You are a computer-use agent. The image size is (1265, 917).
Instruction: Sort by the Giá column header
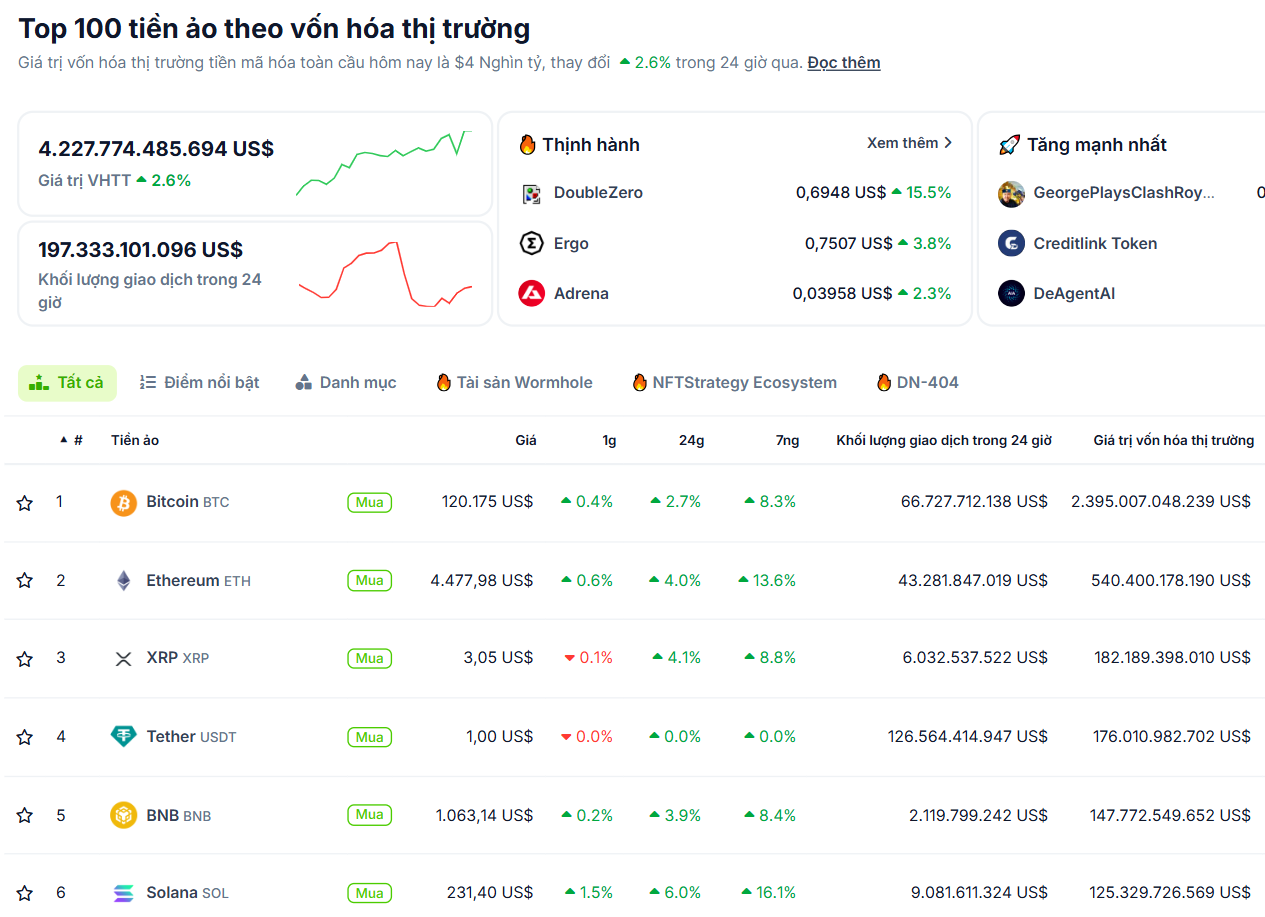pos(525,439)
